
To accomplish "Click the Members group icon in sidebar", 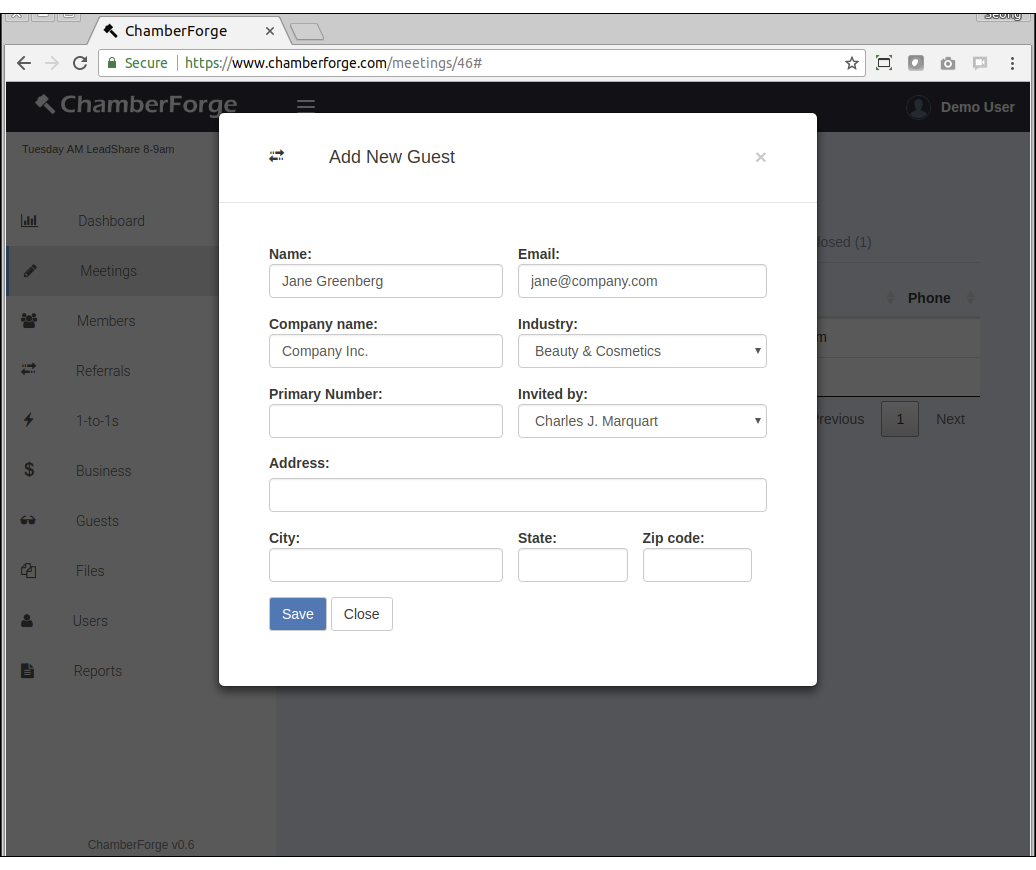I will pyautogui.click(x=29, y=321).
